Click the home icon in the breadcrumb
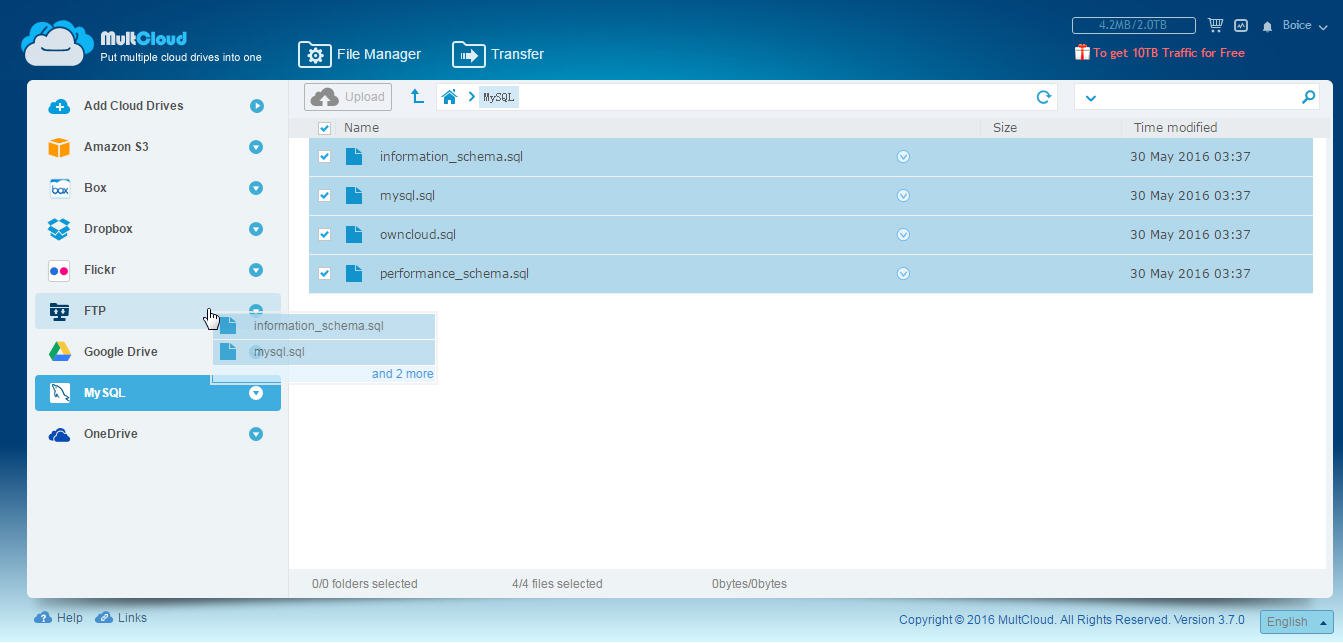The height and width of the screenshot is (643, 1343). 450,97
